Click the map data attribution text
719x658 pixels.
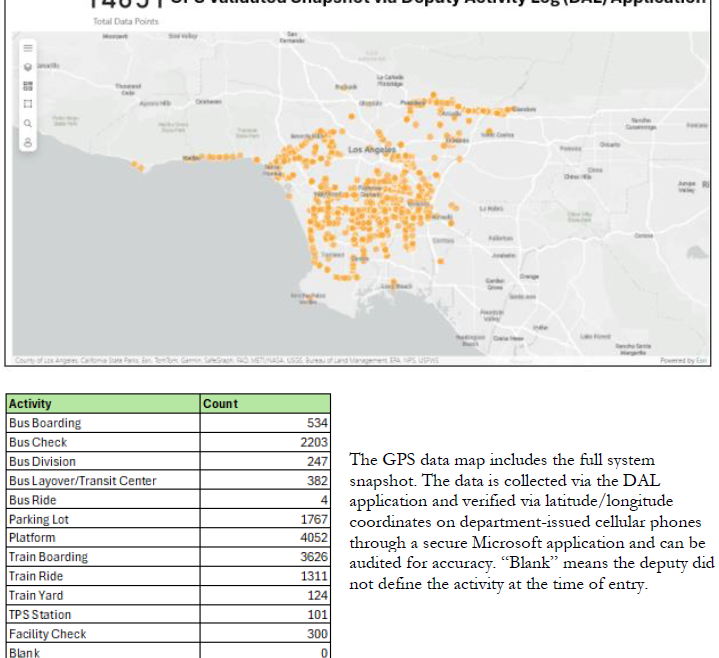tap(200, 360)
